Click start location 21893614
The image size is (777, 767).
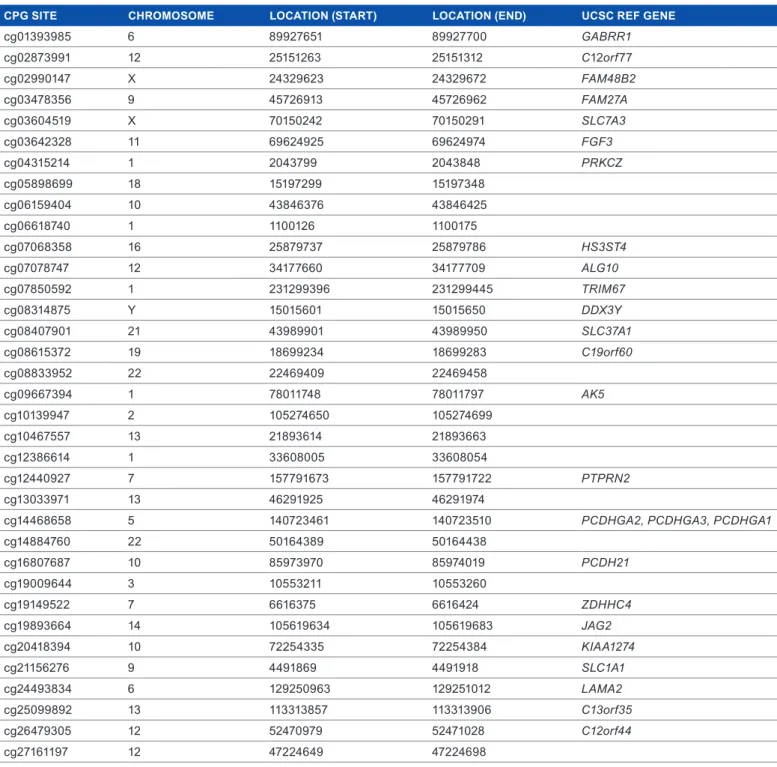pyautogui.click(x=295, y=437)
